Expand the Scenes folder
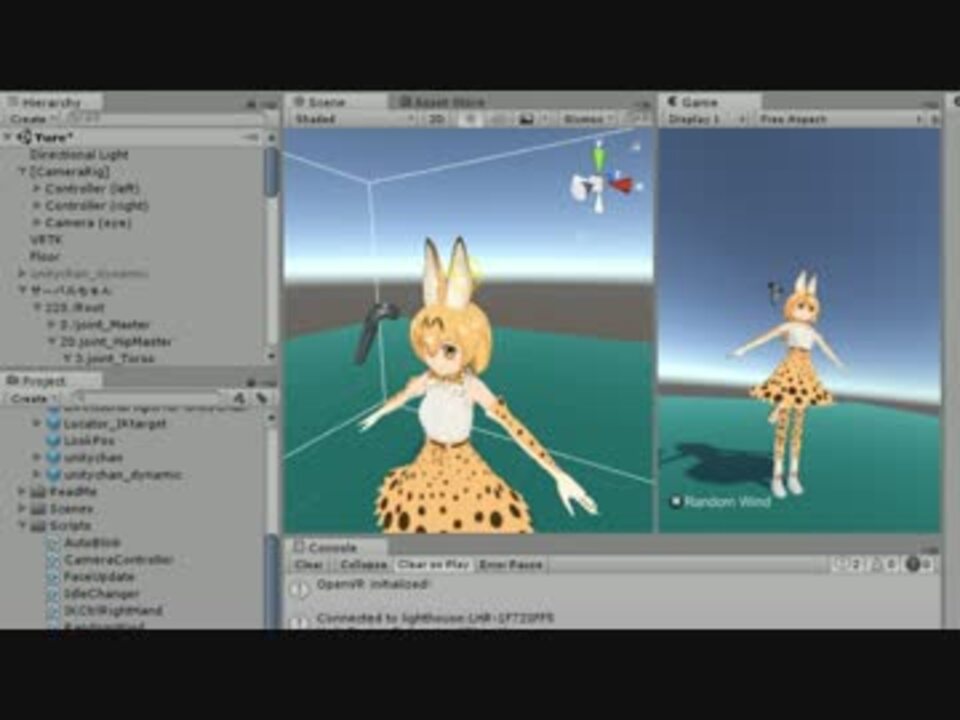 [x=22, y=508]
